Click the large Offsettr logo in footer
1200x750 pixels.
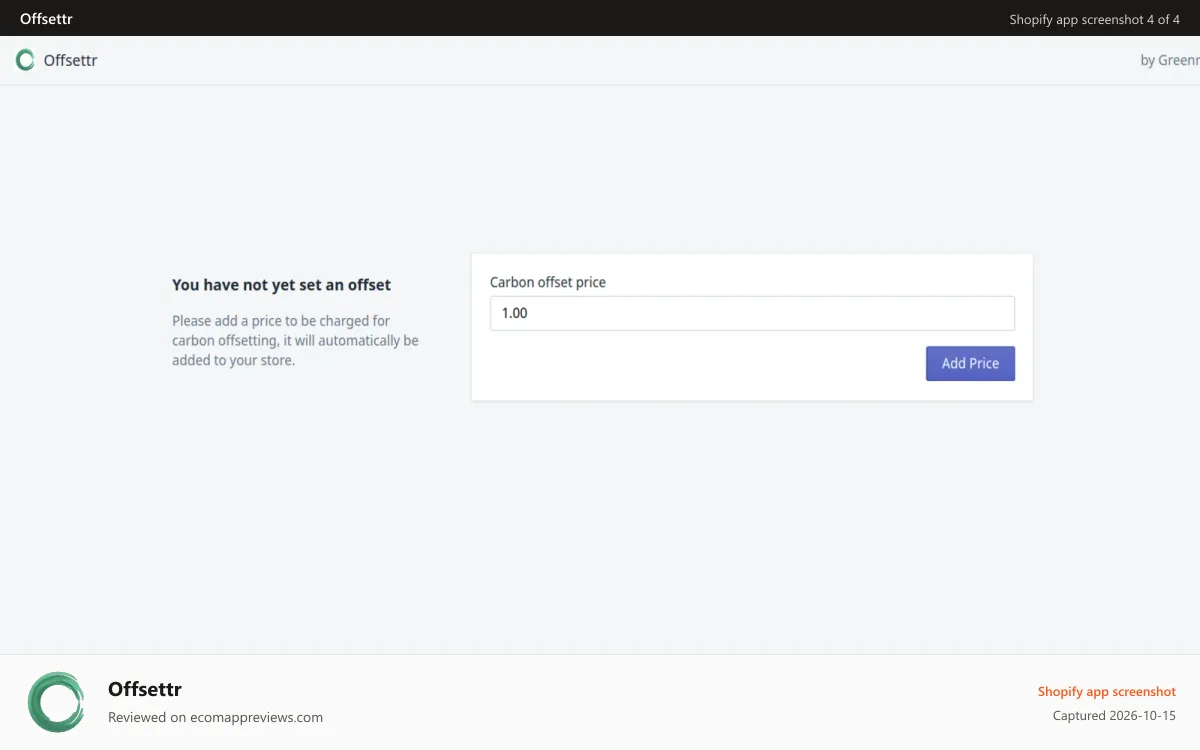coord(56,702)
